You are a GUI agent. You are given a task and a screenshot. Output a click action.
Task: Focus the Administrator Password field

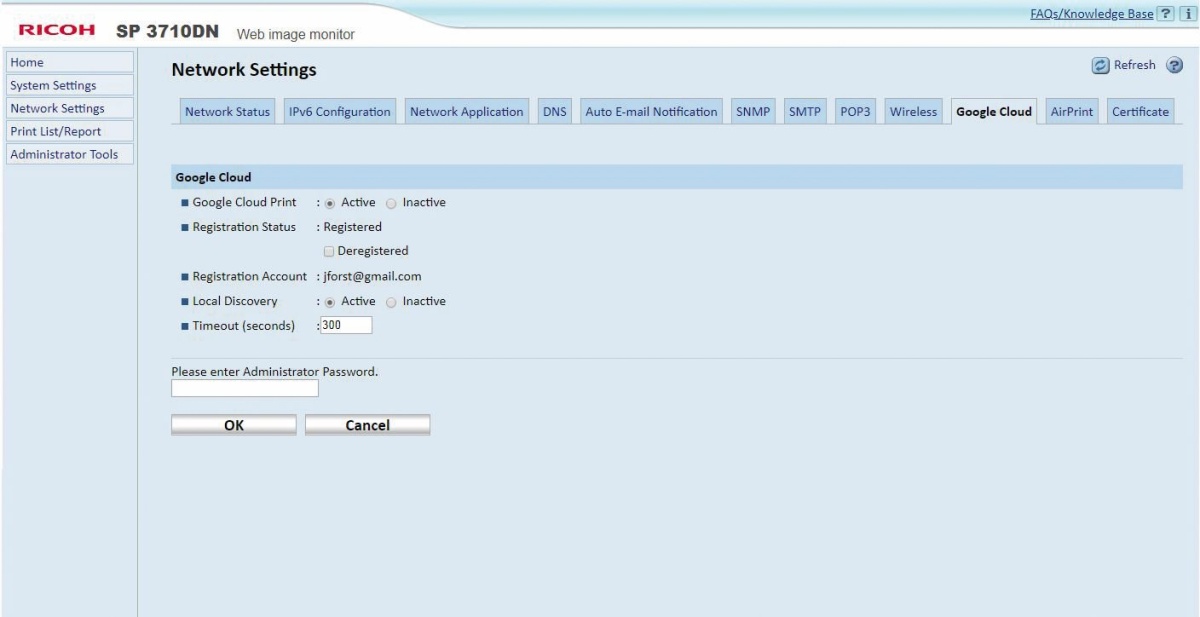click(245, 388)
